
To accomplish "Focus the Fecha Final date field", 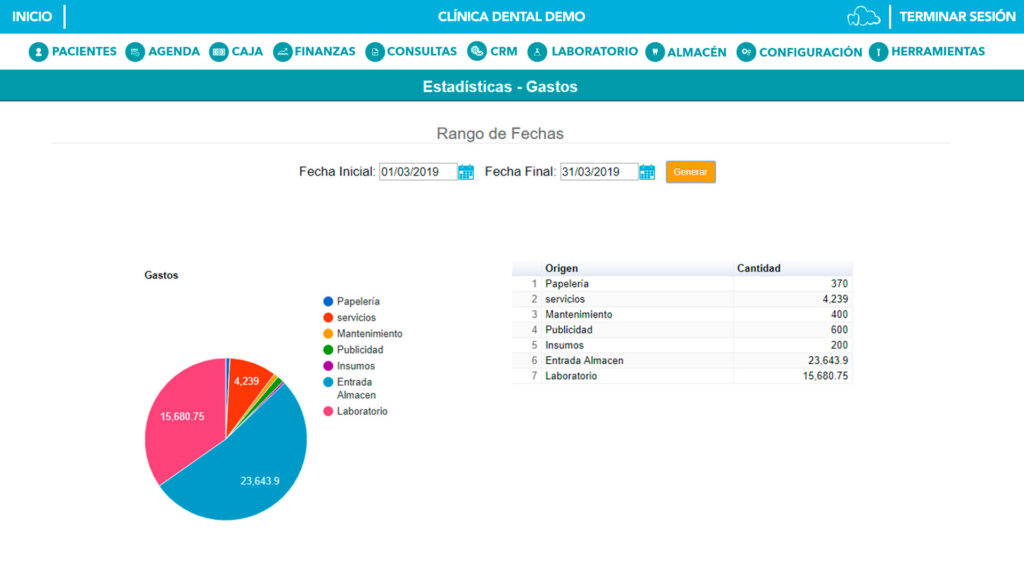I will tap(599, 172).
